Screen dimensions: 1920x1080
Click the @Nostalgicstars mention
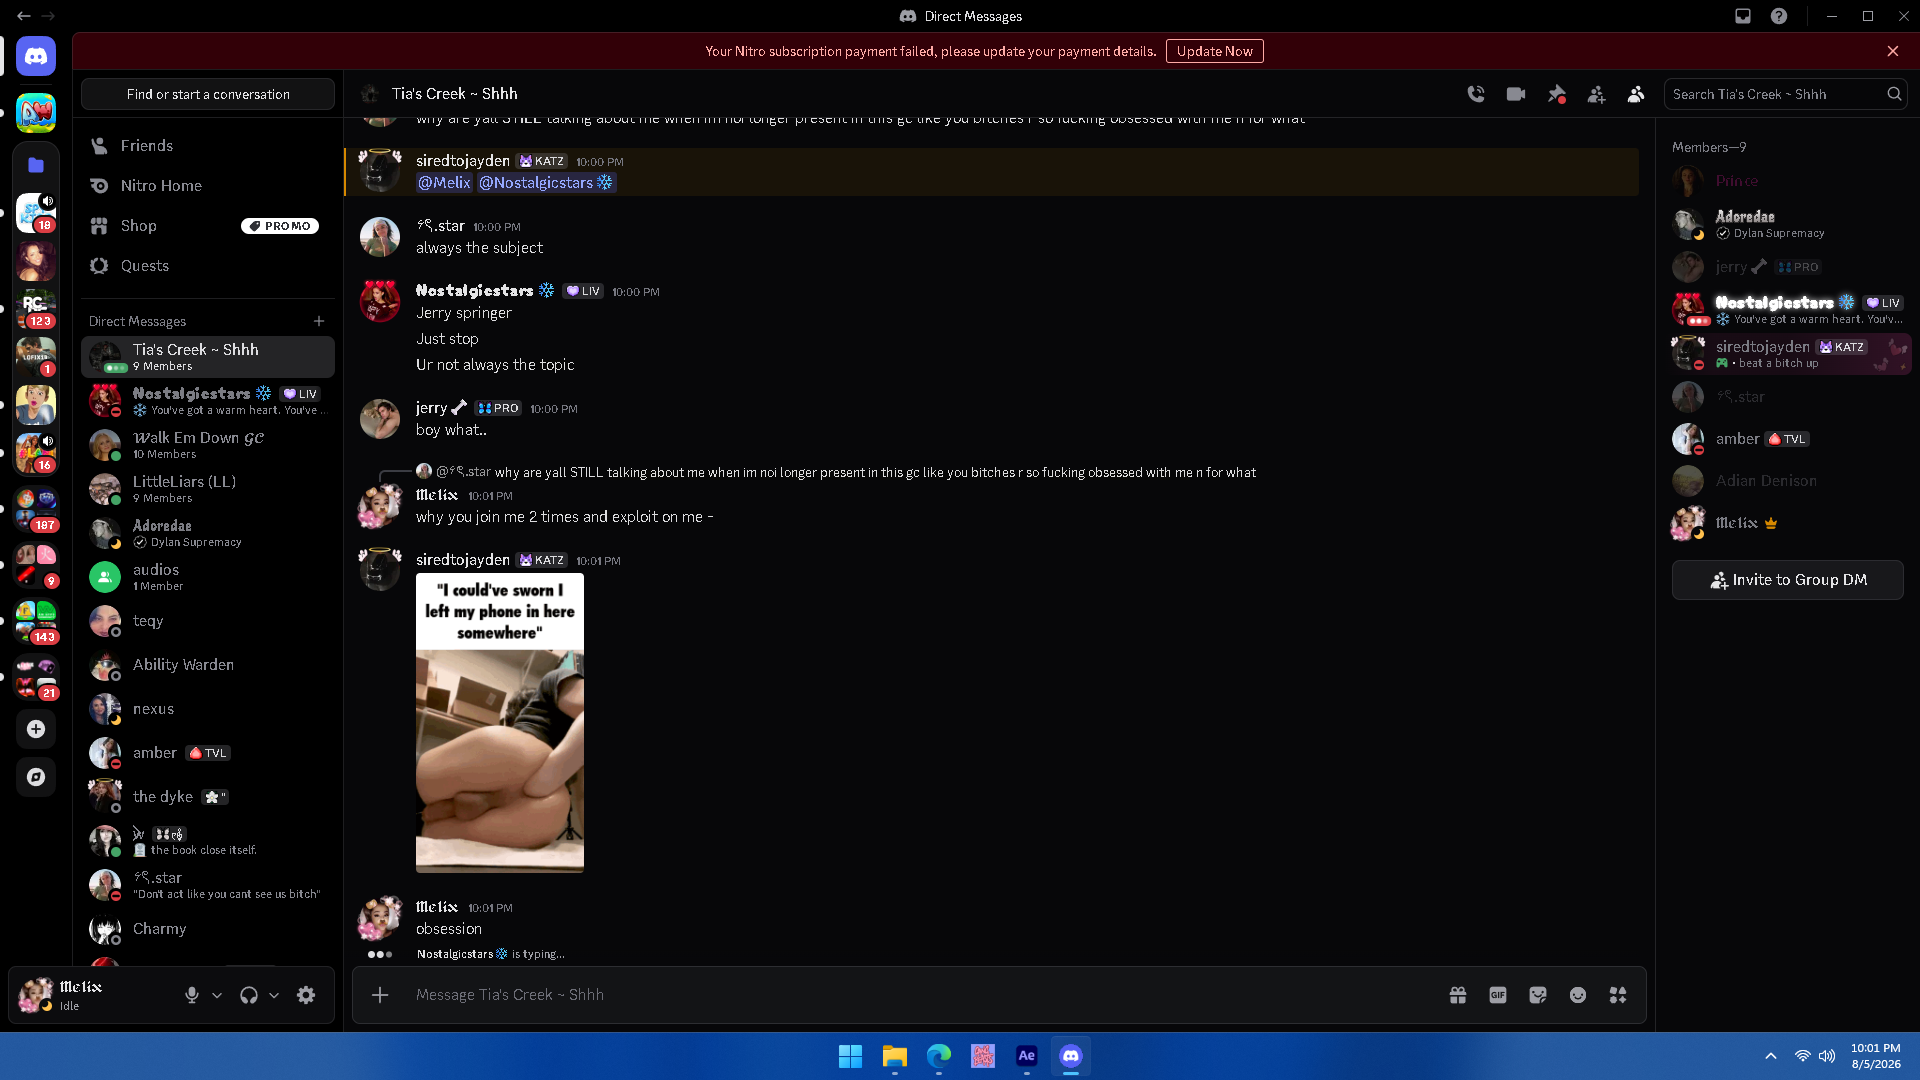(546, 183)
